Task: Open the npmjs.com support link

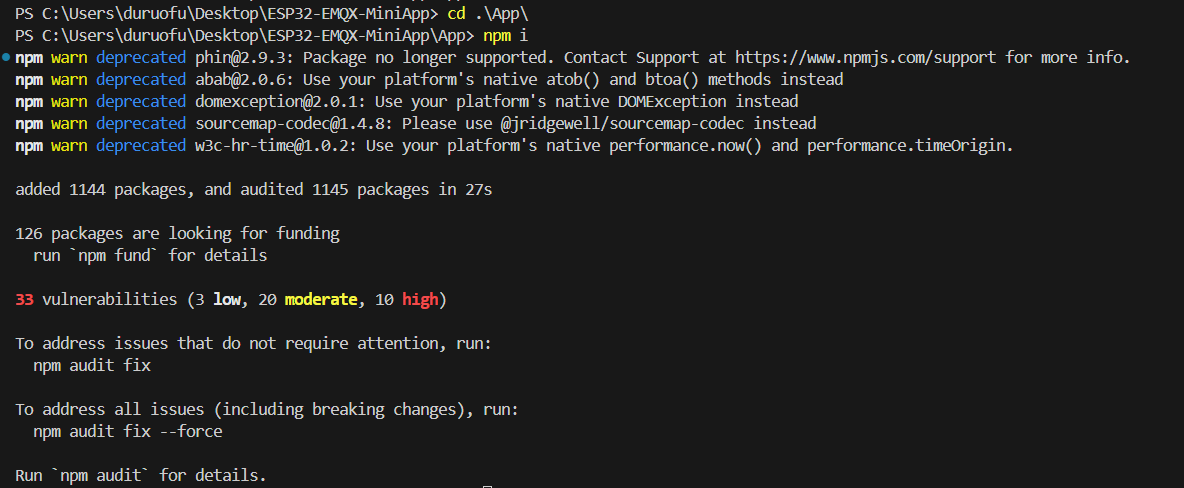Action: click(x=867, y=58)
